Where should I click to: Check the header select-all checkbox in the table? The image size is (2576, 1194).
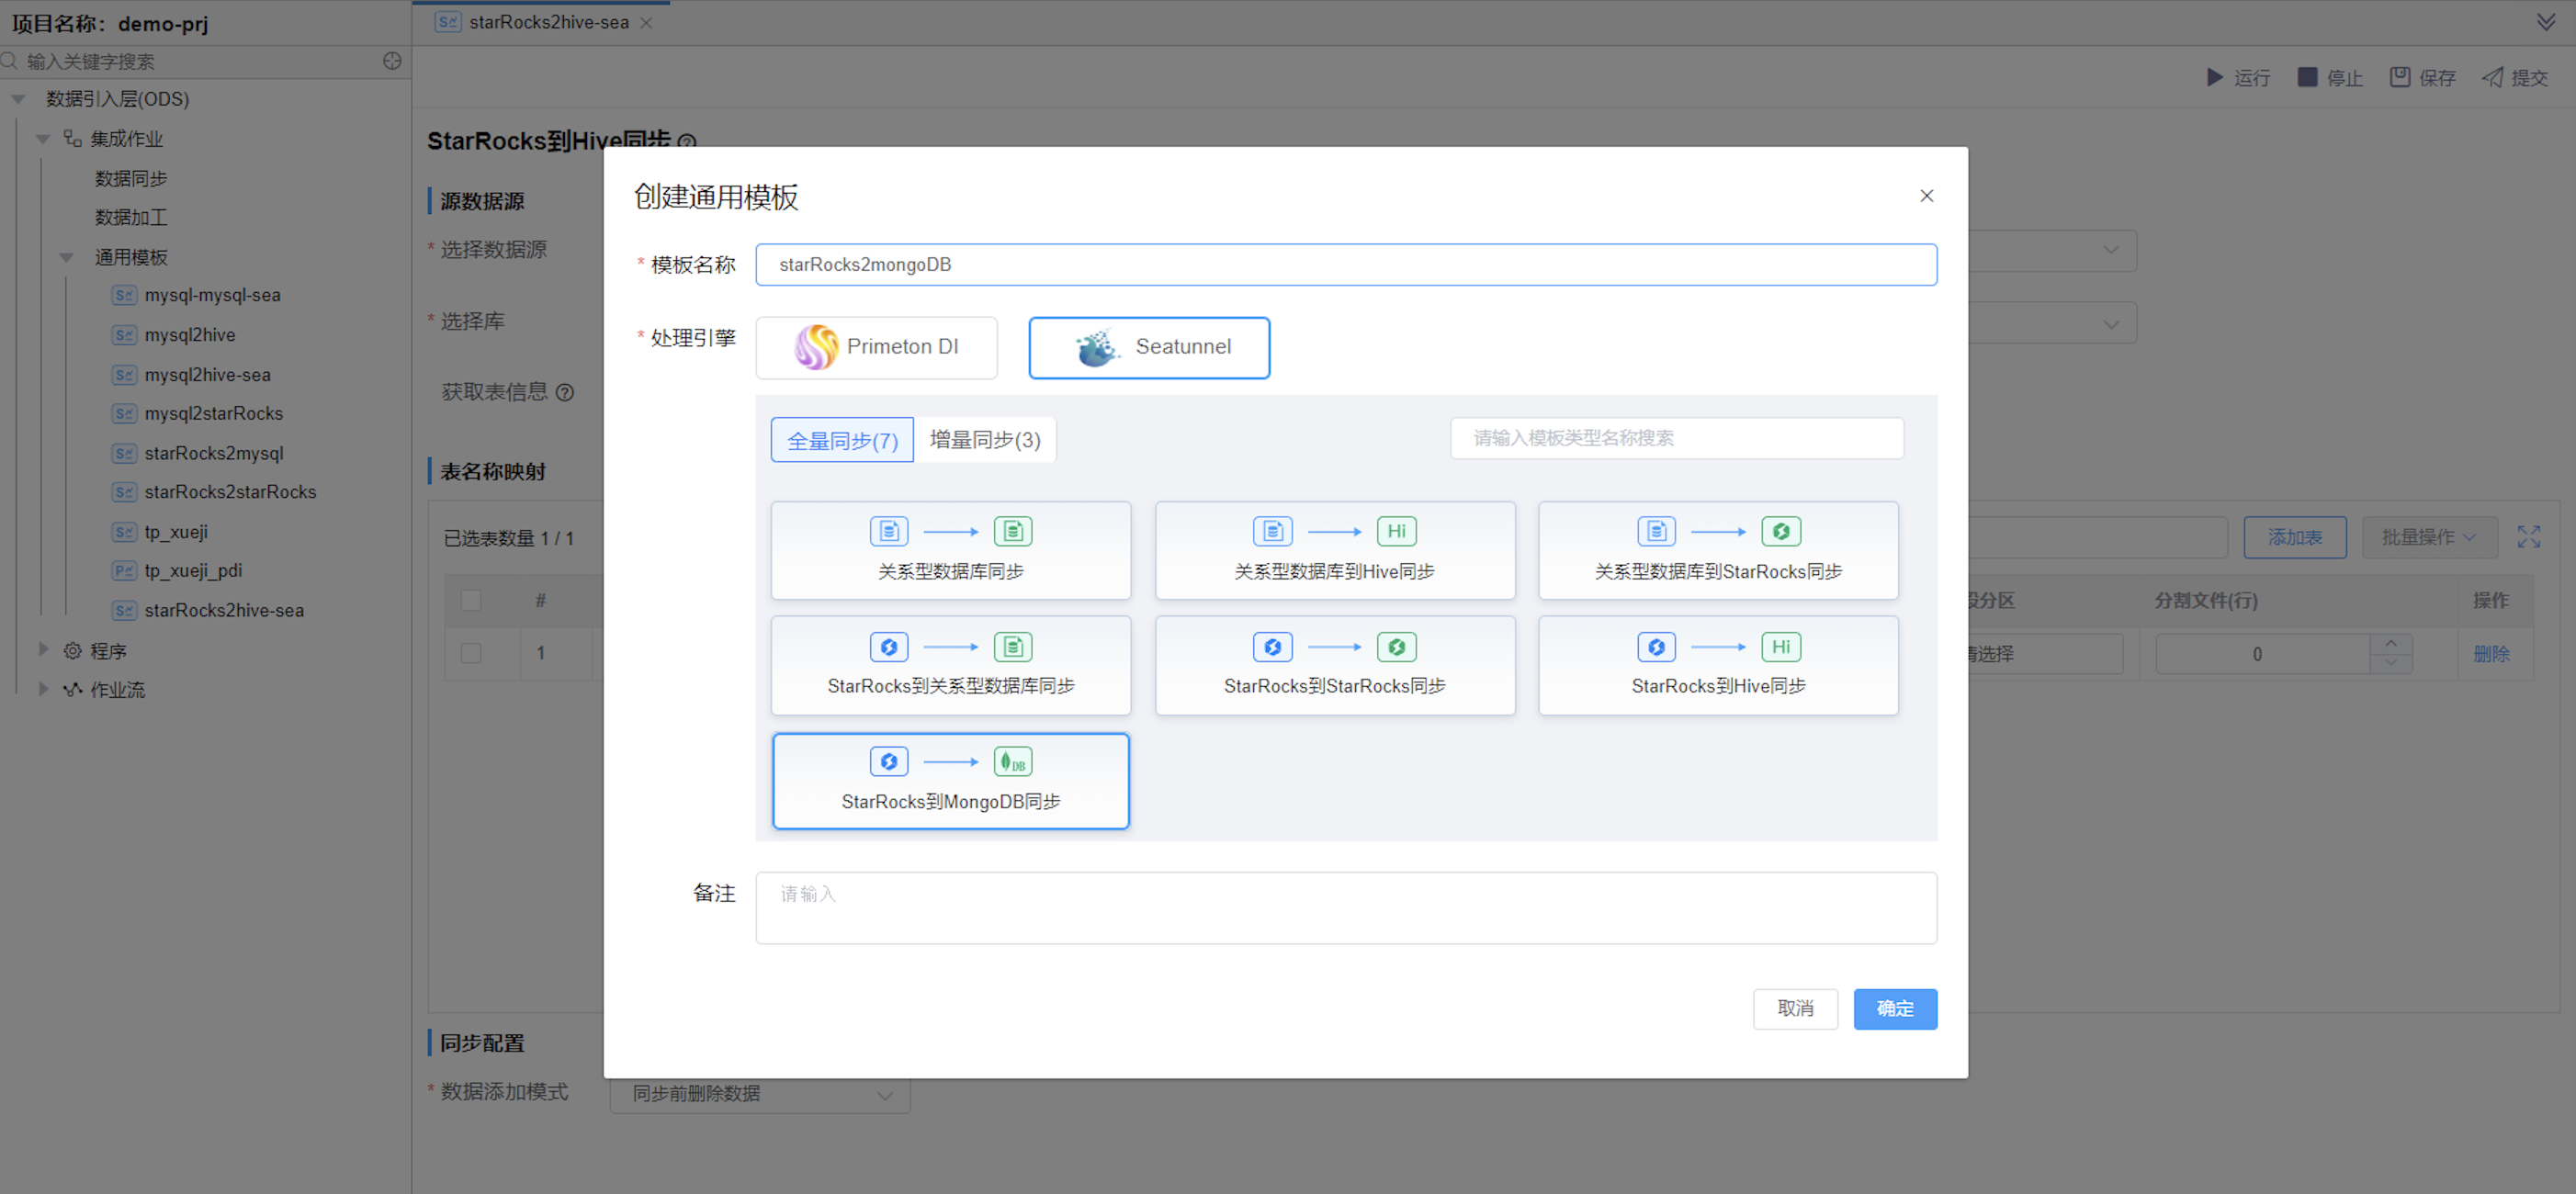[x=471, y=600]
